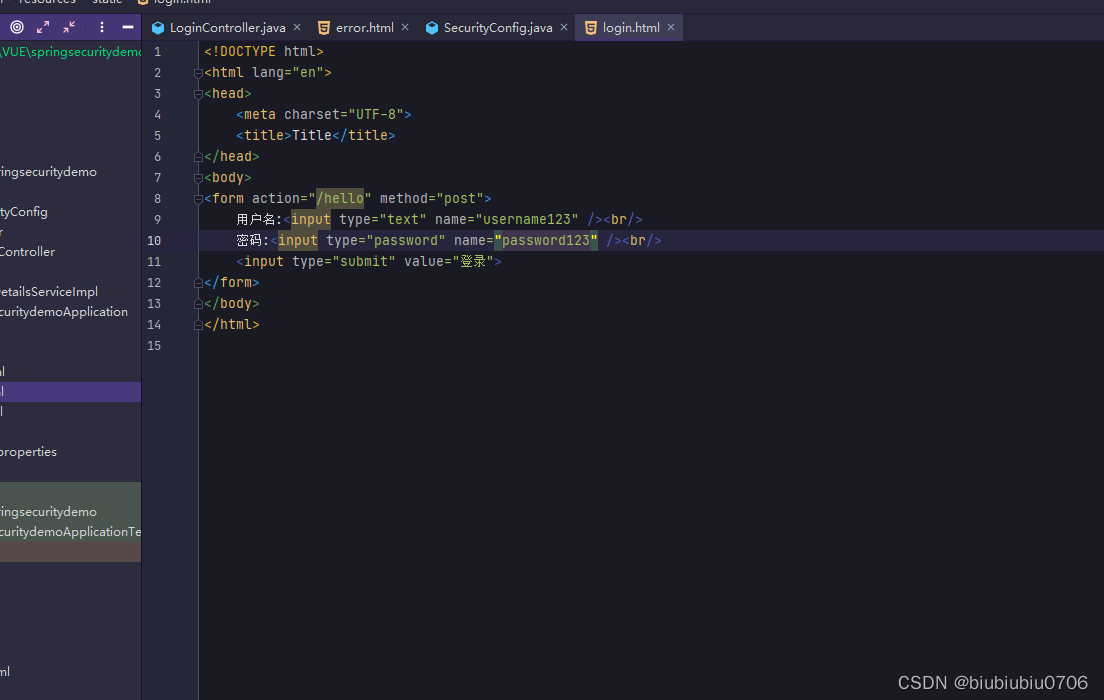Click the SecurityConfig.java file type icon
1104x700 pixels.
[432, 27]
